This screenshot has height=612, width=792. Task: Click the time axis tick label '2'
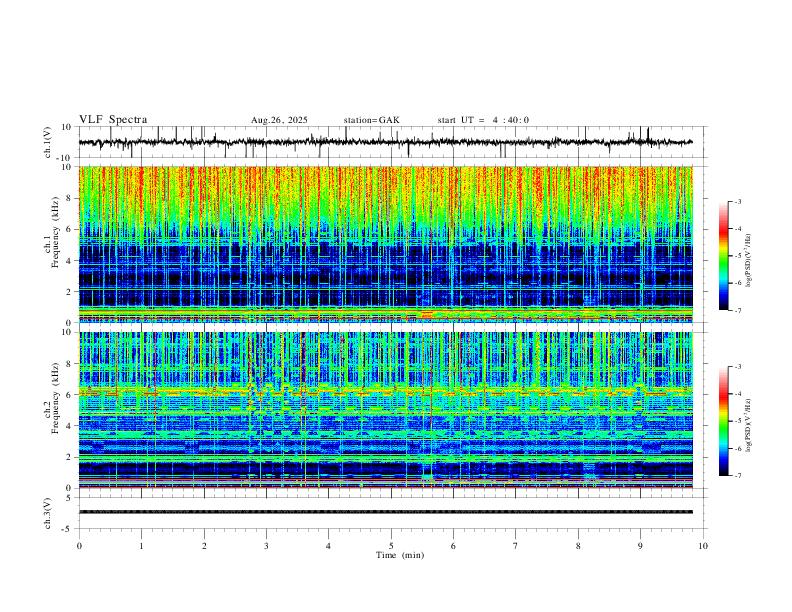coord(204,546)
